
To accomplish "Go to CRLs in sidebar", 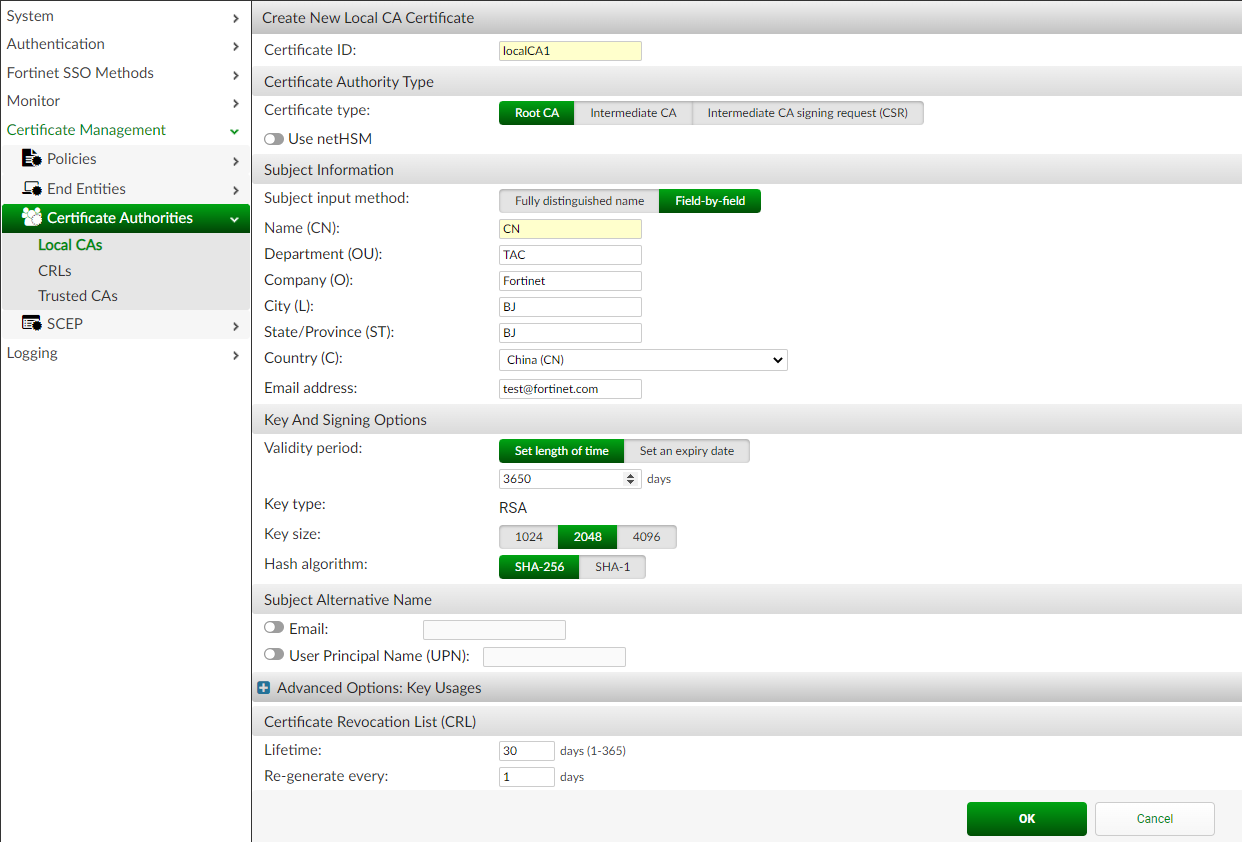I will pos(55,271).
